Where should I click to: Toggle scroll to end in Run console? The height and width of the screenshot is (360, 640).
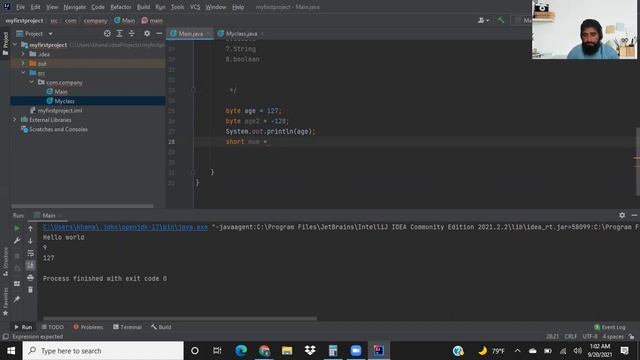coord(30,265)
